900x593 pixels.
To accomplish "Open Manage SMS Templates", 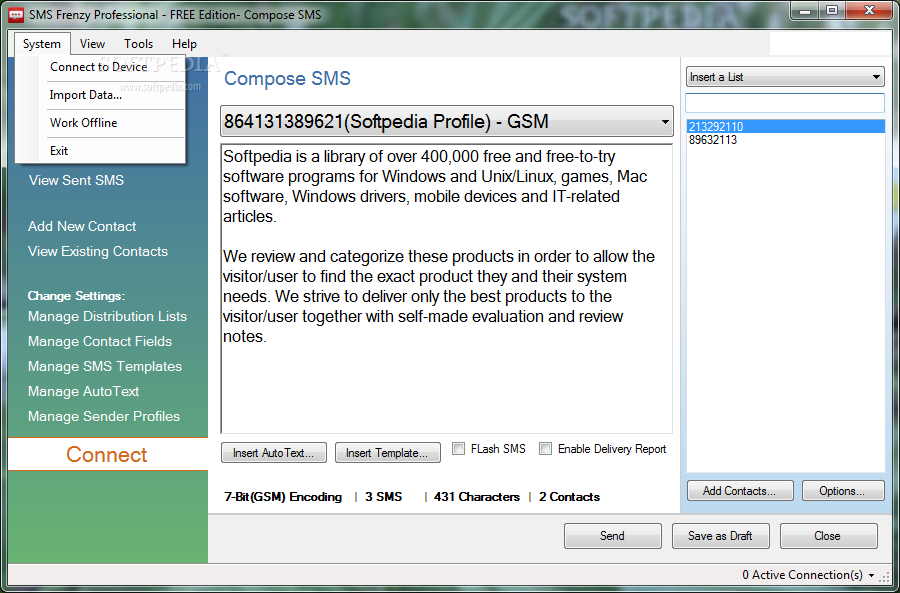I will [105, 366].
